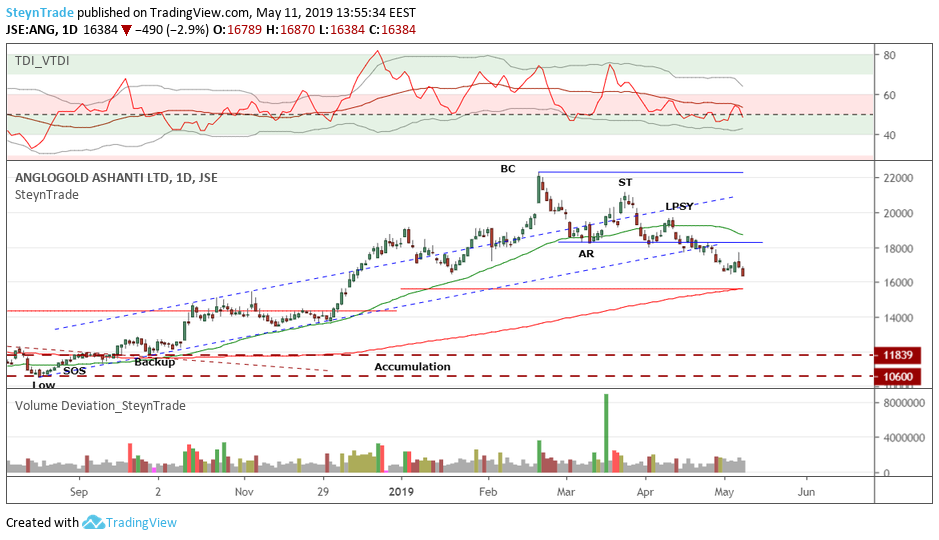939x540 pixels.
Task: Click the SOS annotation text
Action: 75,371
